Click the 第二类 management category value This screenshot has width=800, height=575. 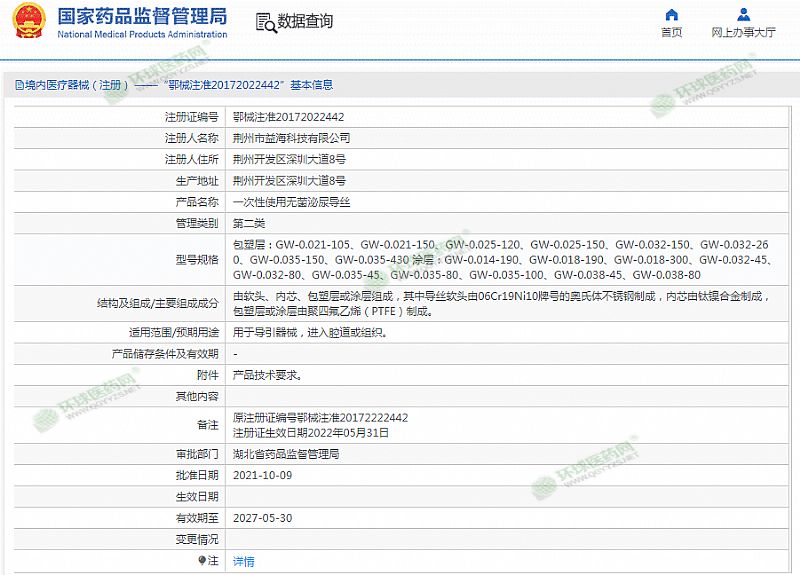click(x=249, y=223)
